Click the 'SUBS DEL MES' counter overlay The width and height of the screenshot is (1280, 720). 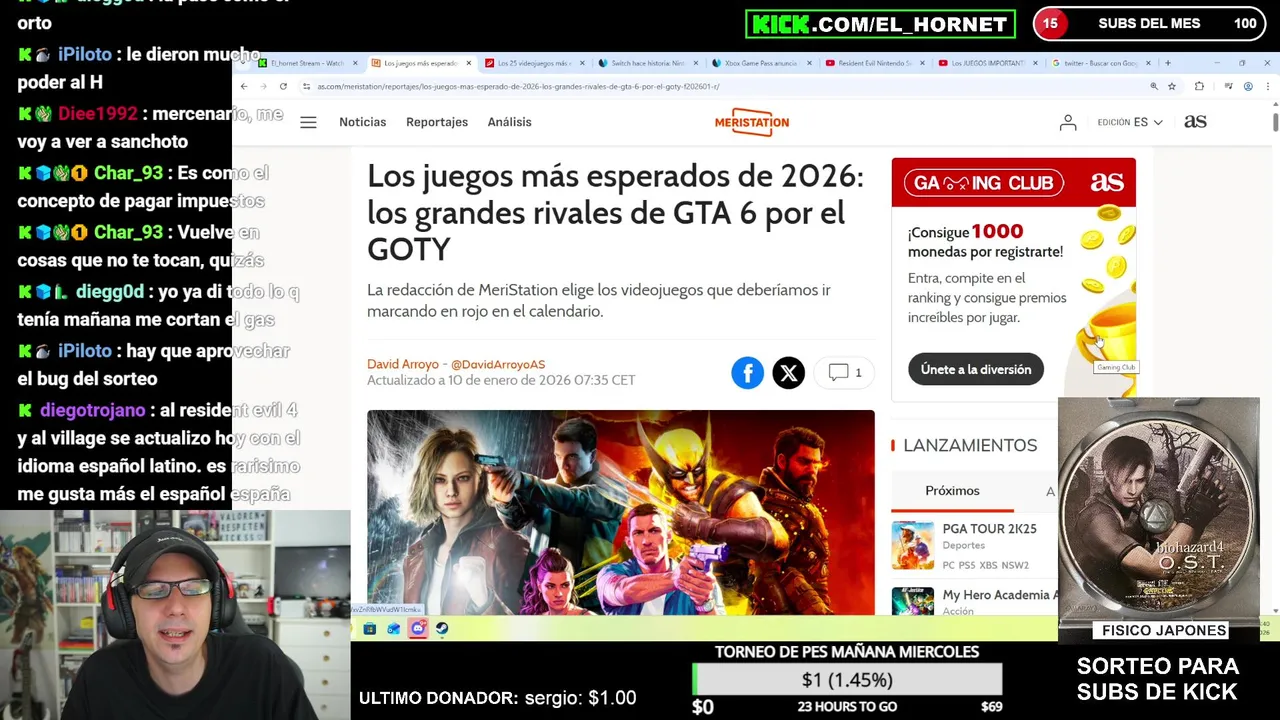(1149, 24)
